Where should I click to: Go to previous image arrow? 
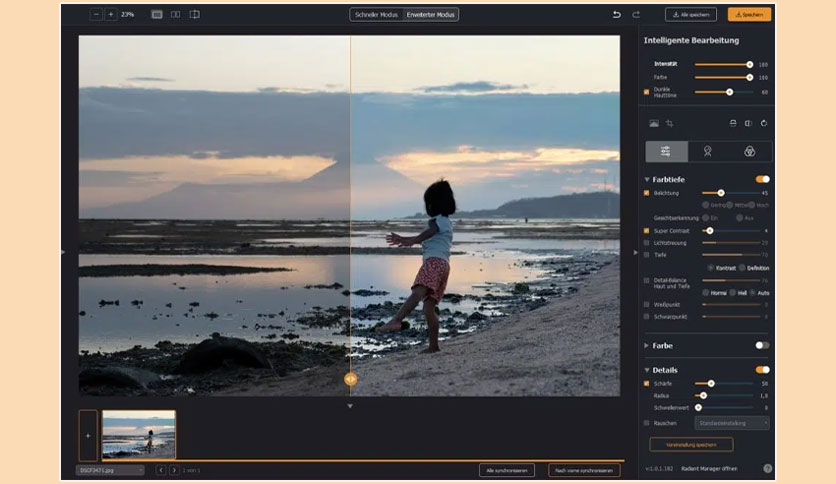160,470
